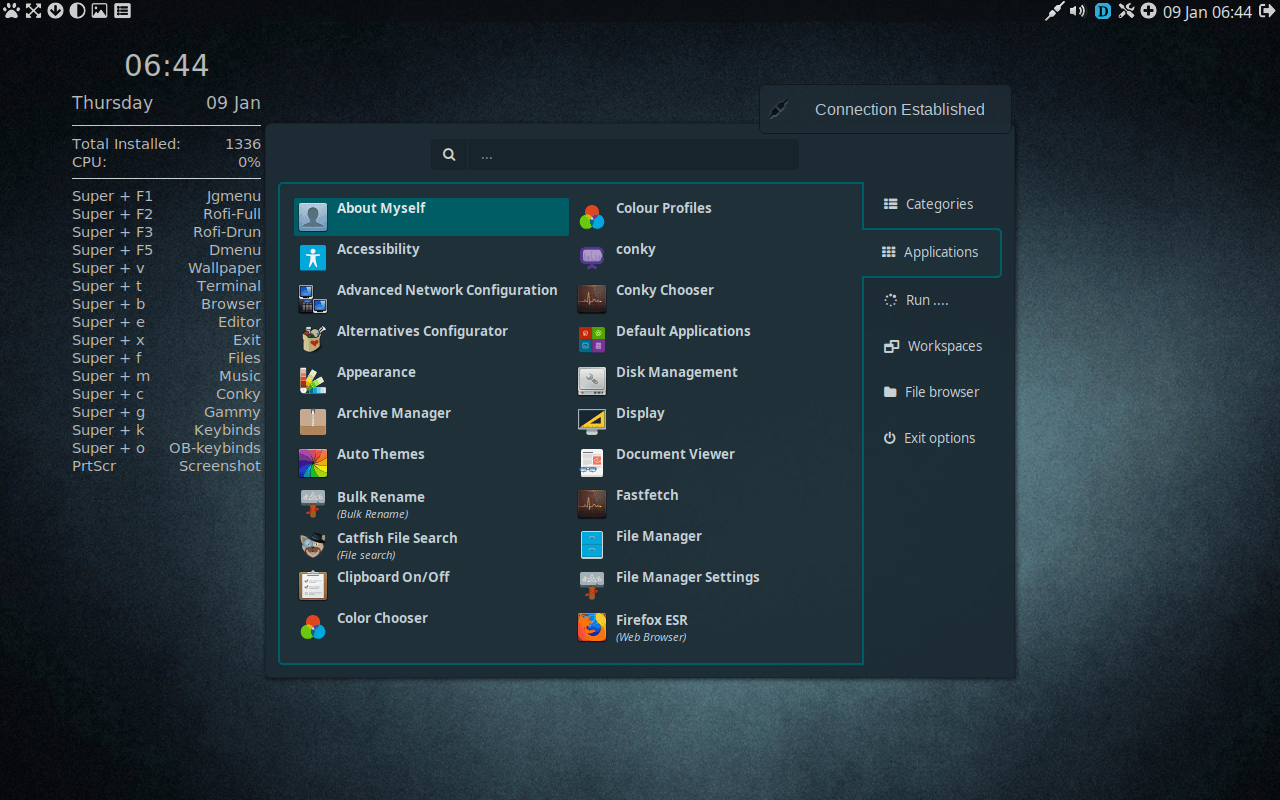1280x800 pixels.
Task: Open the Accessibility entry label
Action: click(x=378, y=249)
